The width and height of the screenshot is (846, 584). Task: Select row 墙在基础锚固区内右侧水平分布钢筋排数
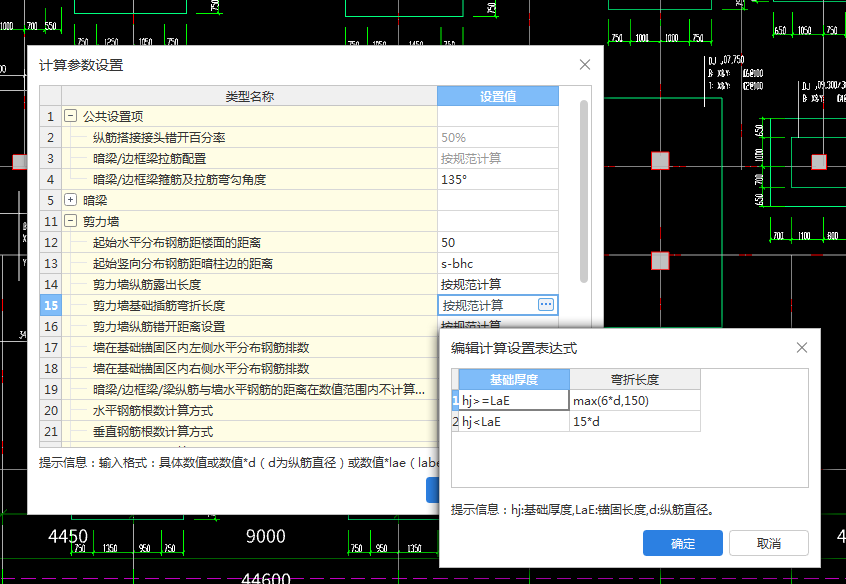(x=249, y=369)
